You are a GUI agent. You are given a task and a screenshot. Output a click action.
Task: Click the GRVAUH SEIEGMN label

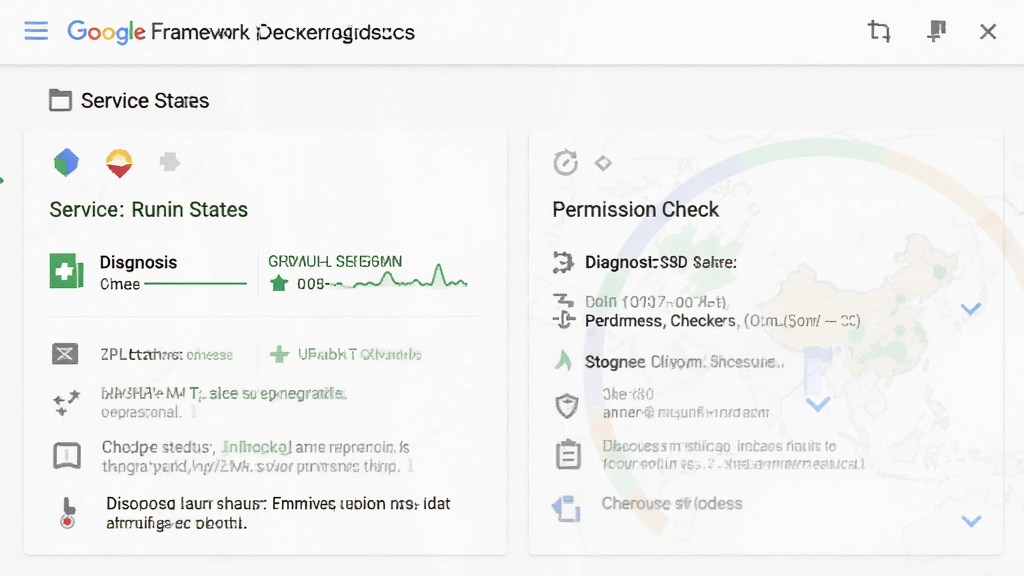335,261
